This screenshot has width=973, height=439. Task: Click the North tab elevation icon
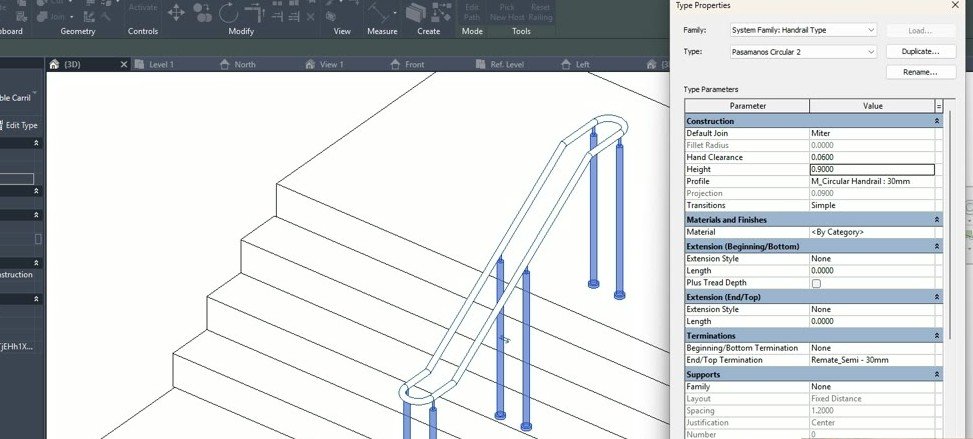(225, 64)
